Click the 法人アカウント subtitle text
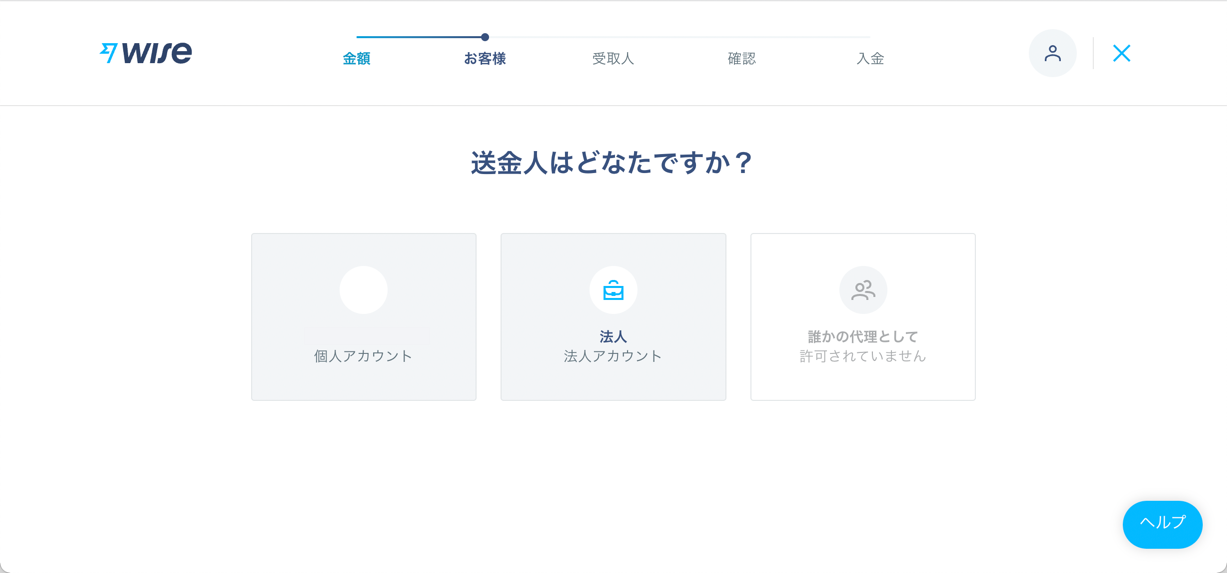 (x=613, y=356)
